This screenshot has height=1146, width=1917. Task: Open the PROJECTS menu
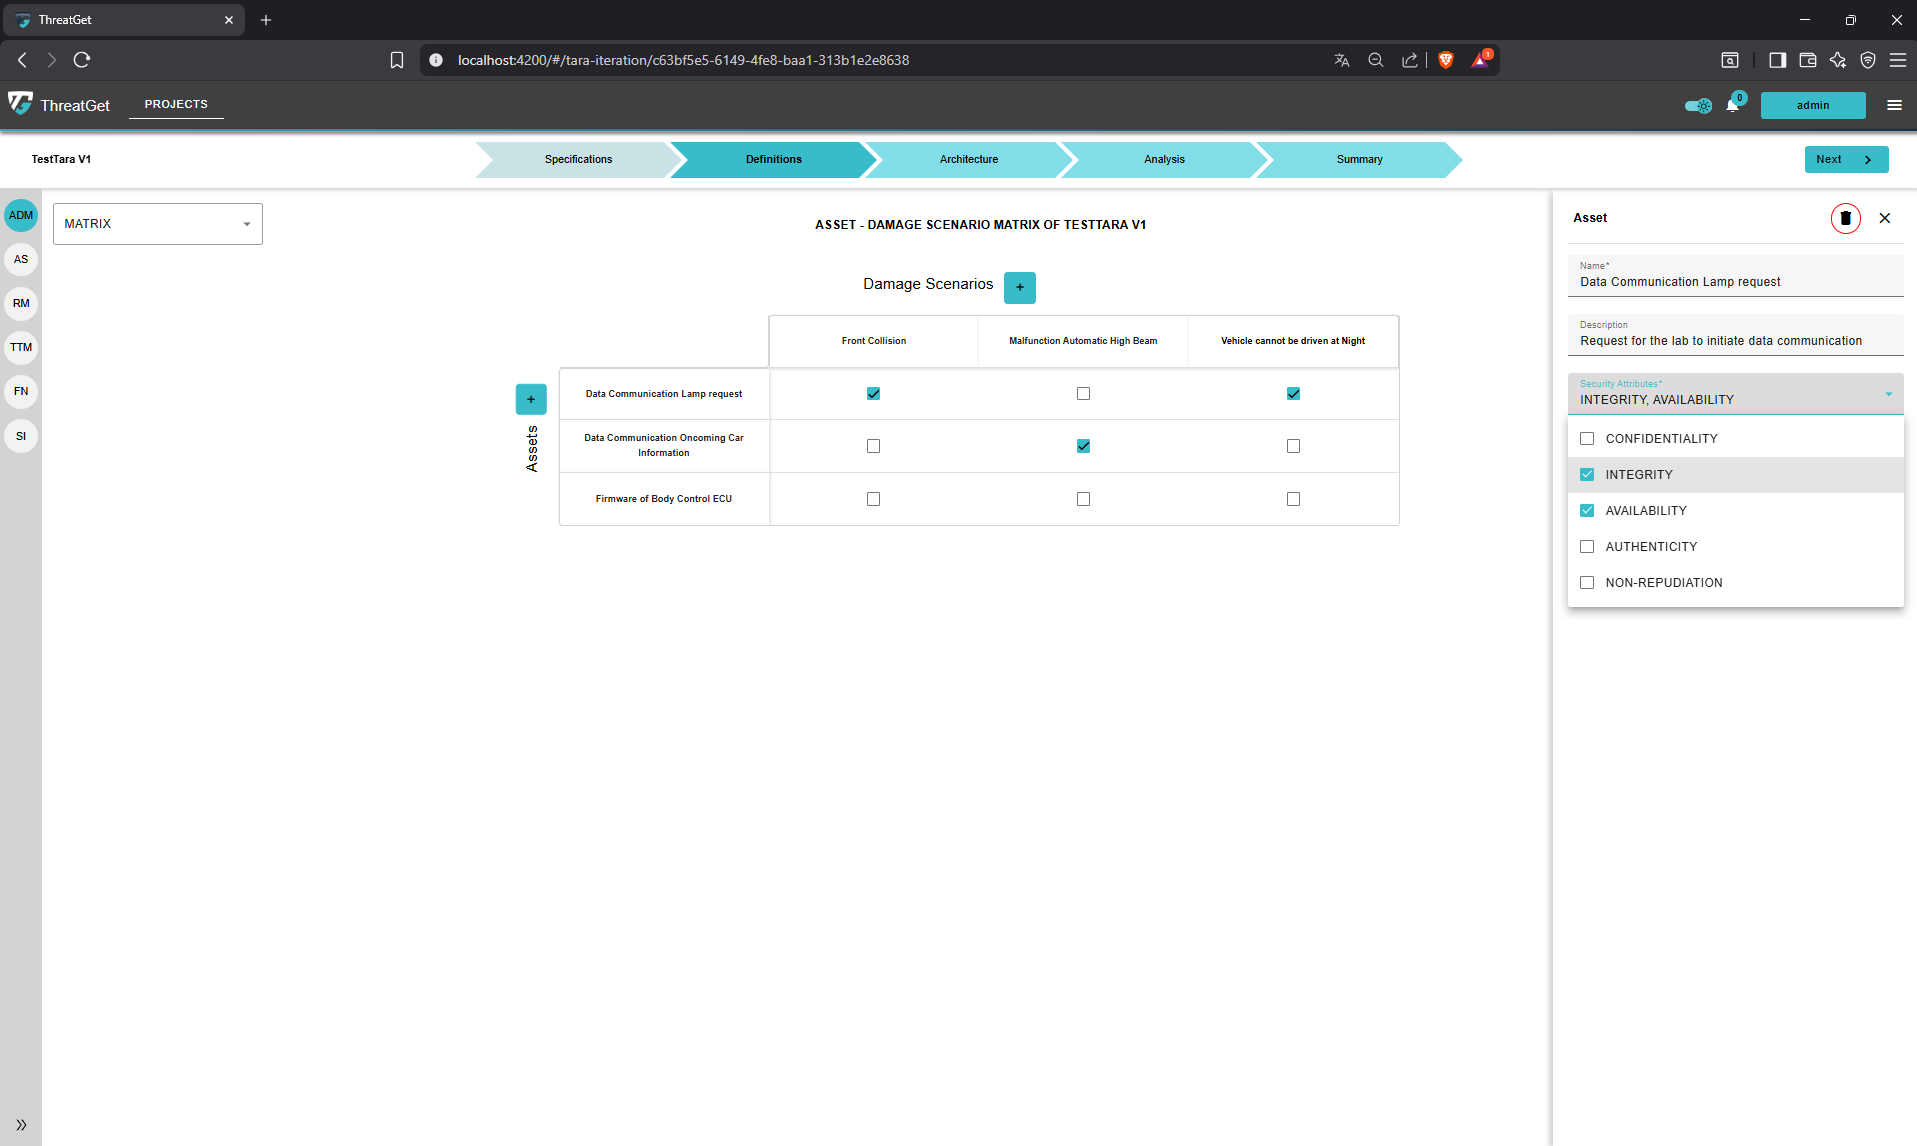coord(175,104)
